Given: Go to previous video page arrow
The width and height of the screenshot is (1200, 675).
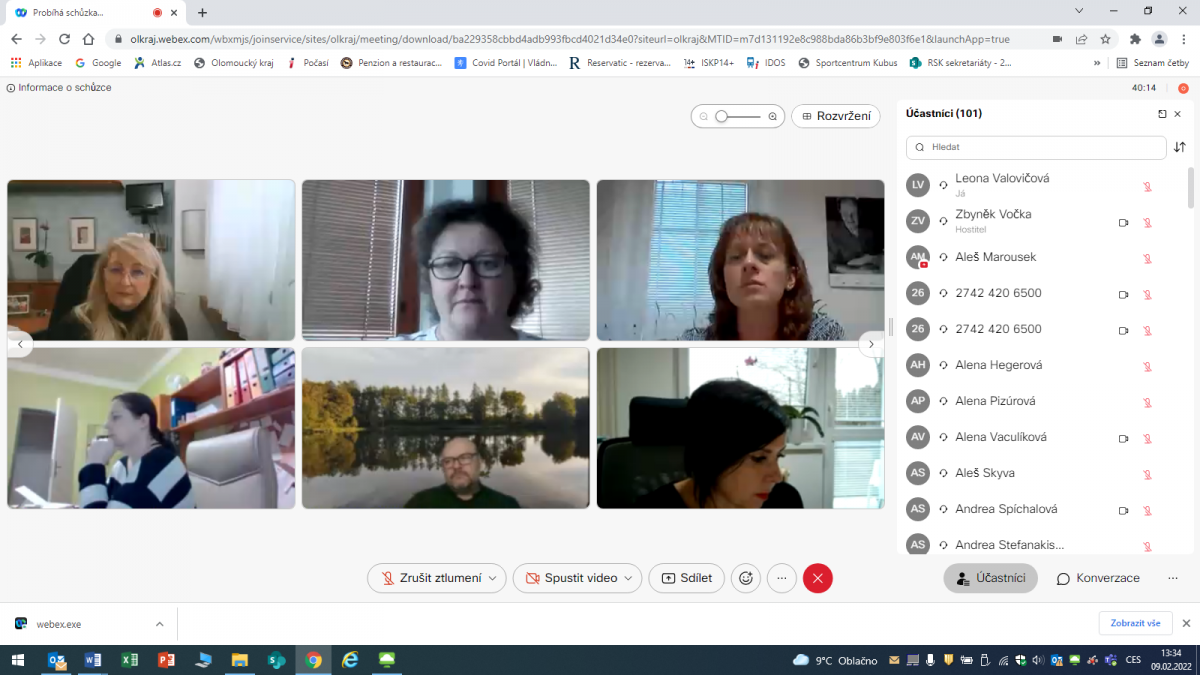Looking at the screenshot, I should coord(20,344).
